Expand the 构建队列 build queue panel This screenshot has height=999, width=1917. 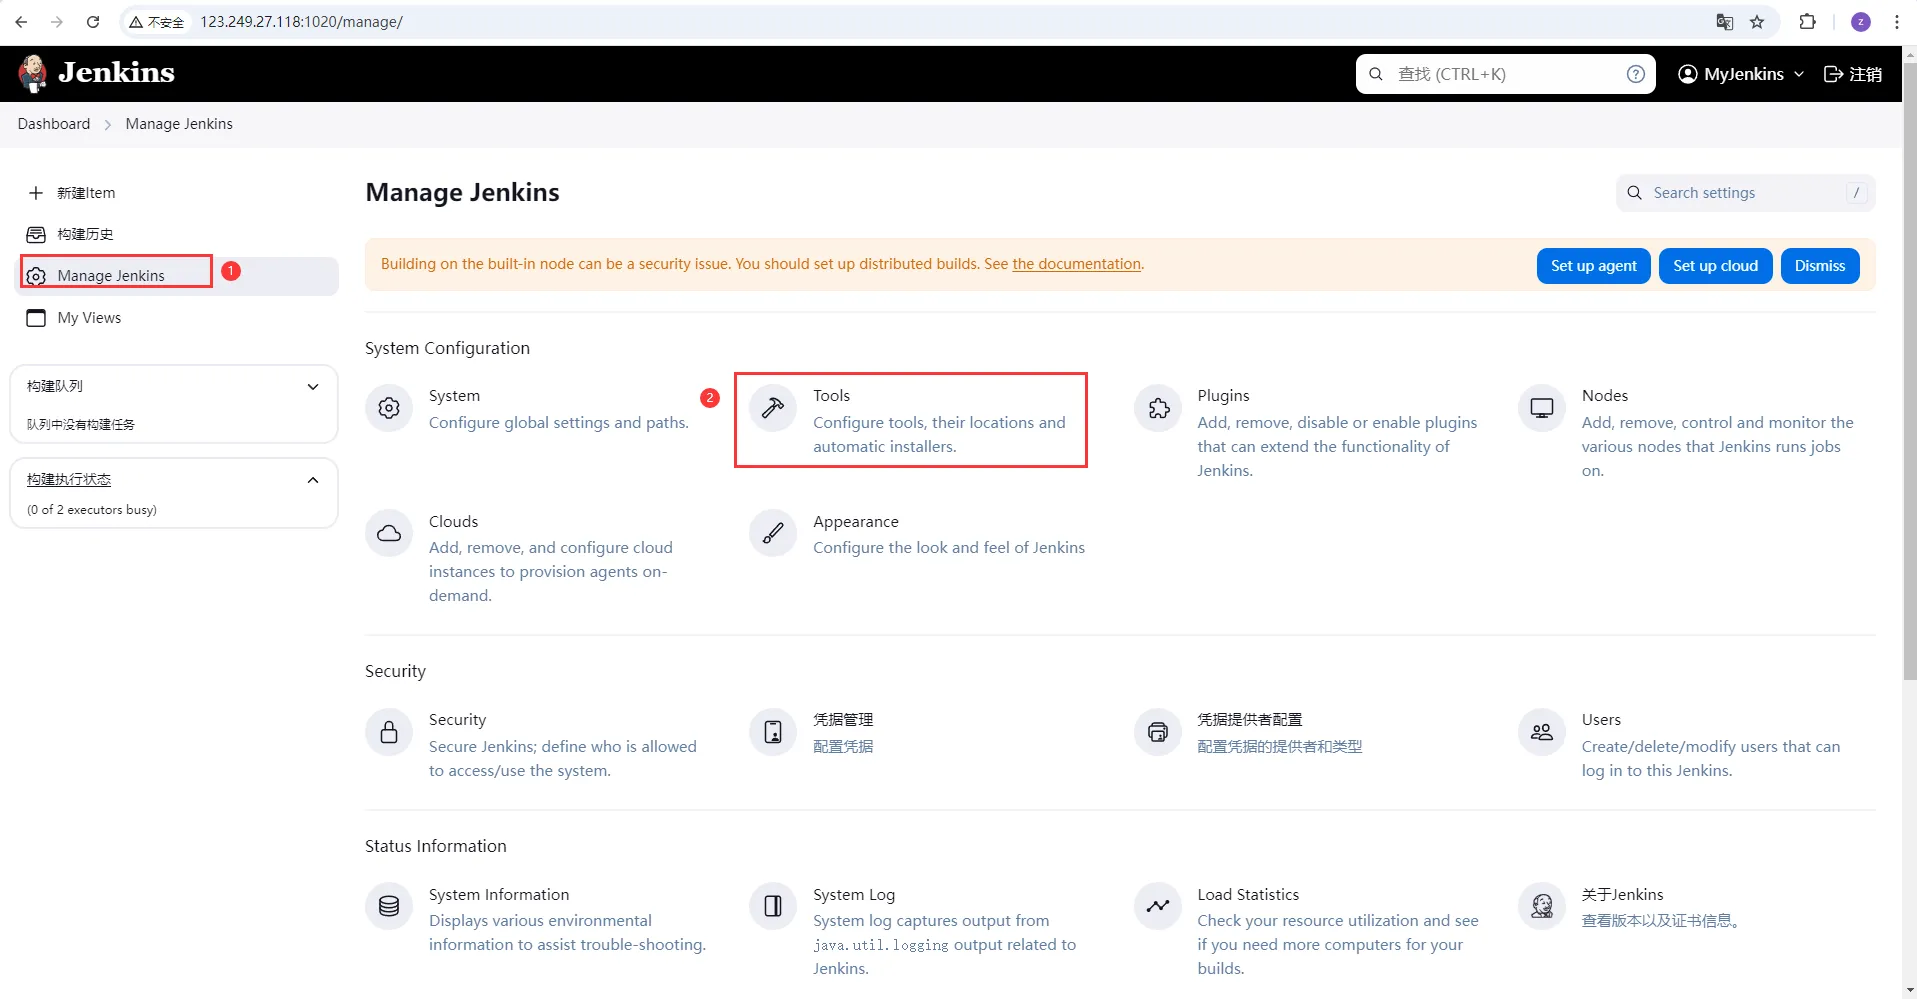point(313,387)
